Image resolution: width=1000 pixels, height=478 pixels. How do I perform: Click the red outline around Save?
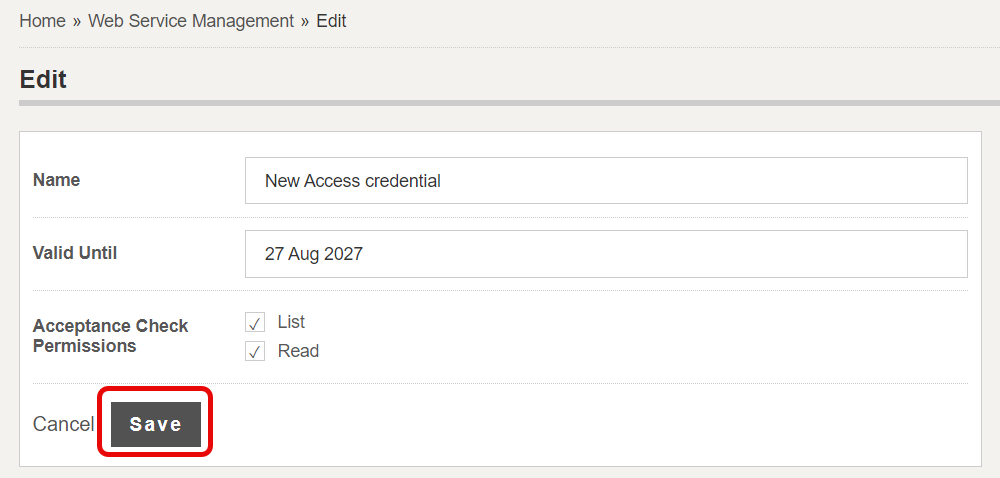click(155, 389)
